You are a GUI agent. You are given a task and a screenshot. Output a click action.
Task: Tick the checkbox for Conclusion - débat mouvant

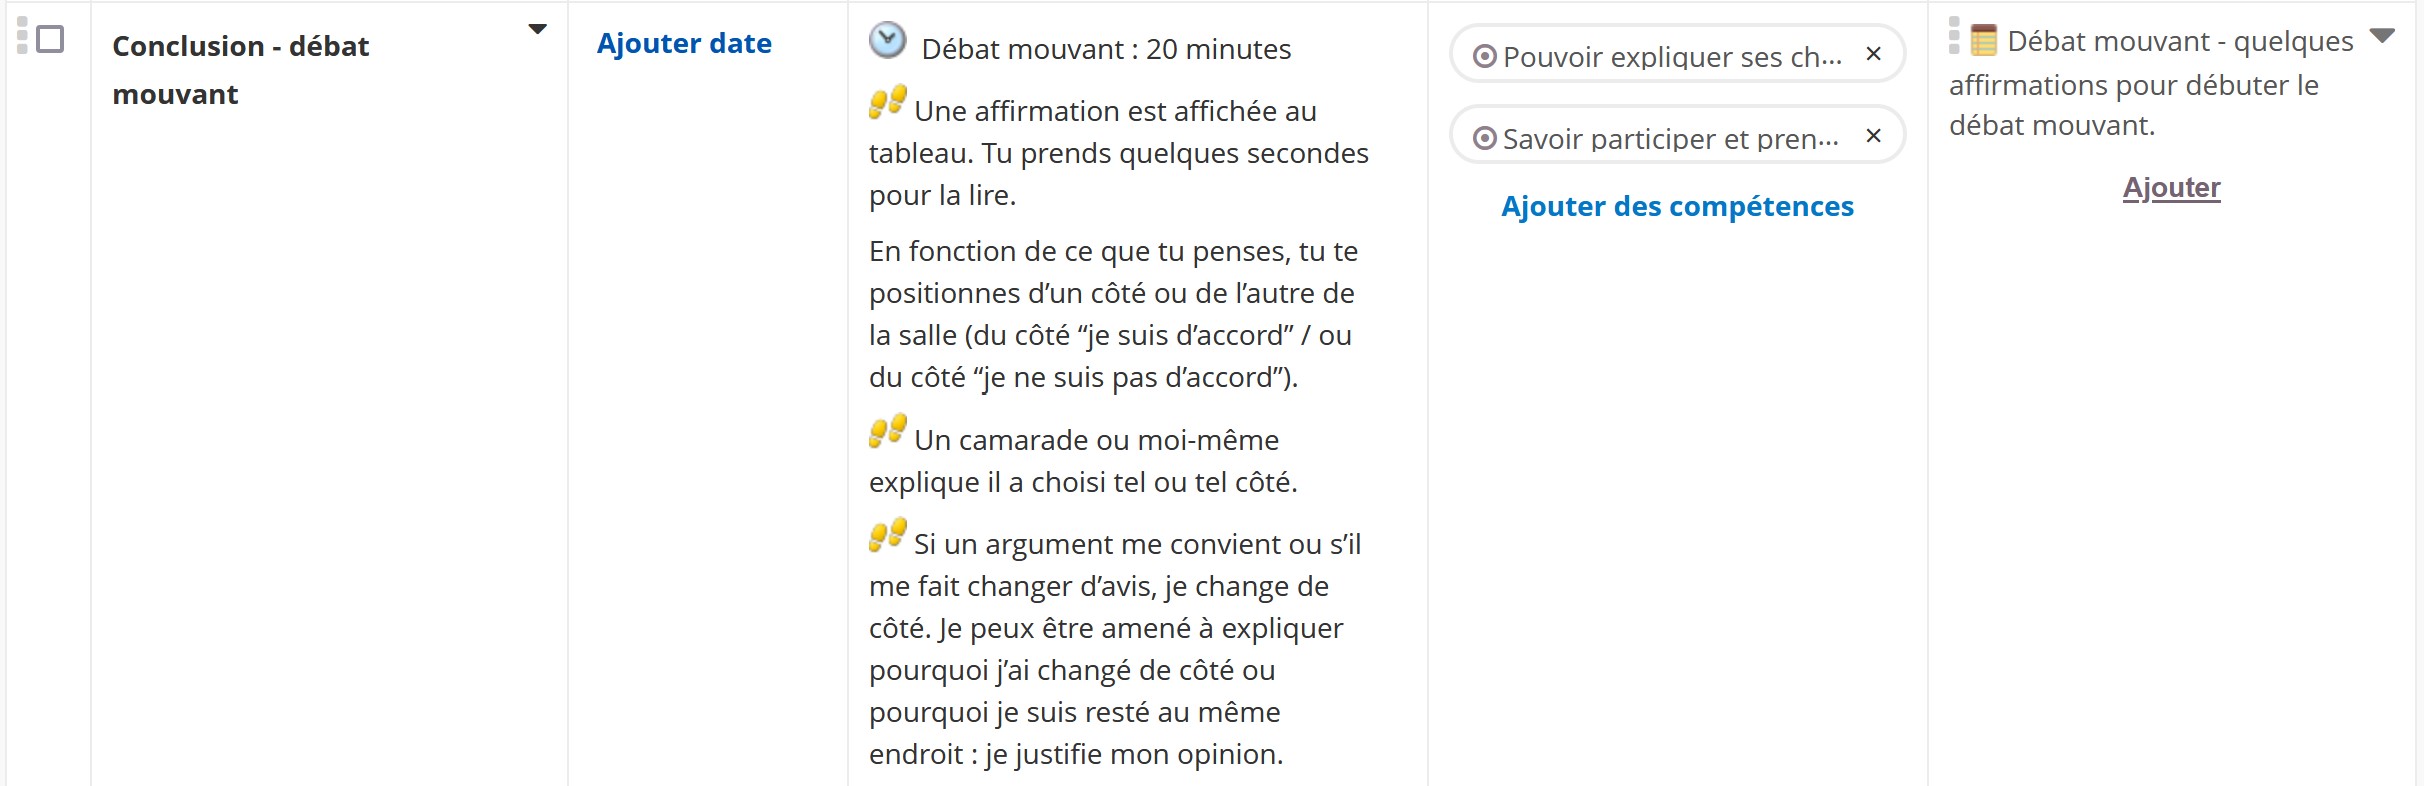pos(50,39)
